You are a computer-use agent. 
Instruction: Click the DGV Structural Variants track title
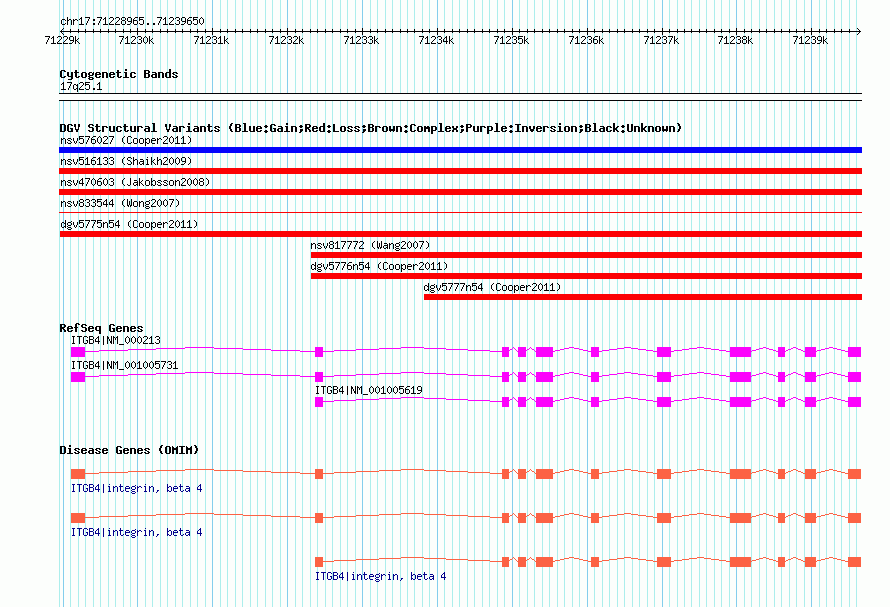[x=370, y=128]
